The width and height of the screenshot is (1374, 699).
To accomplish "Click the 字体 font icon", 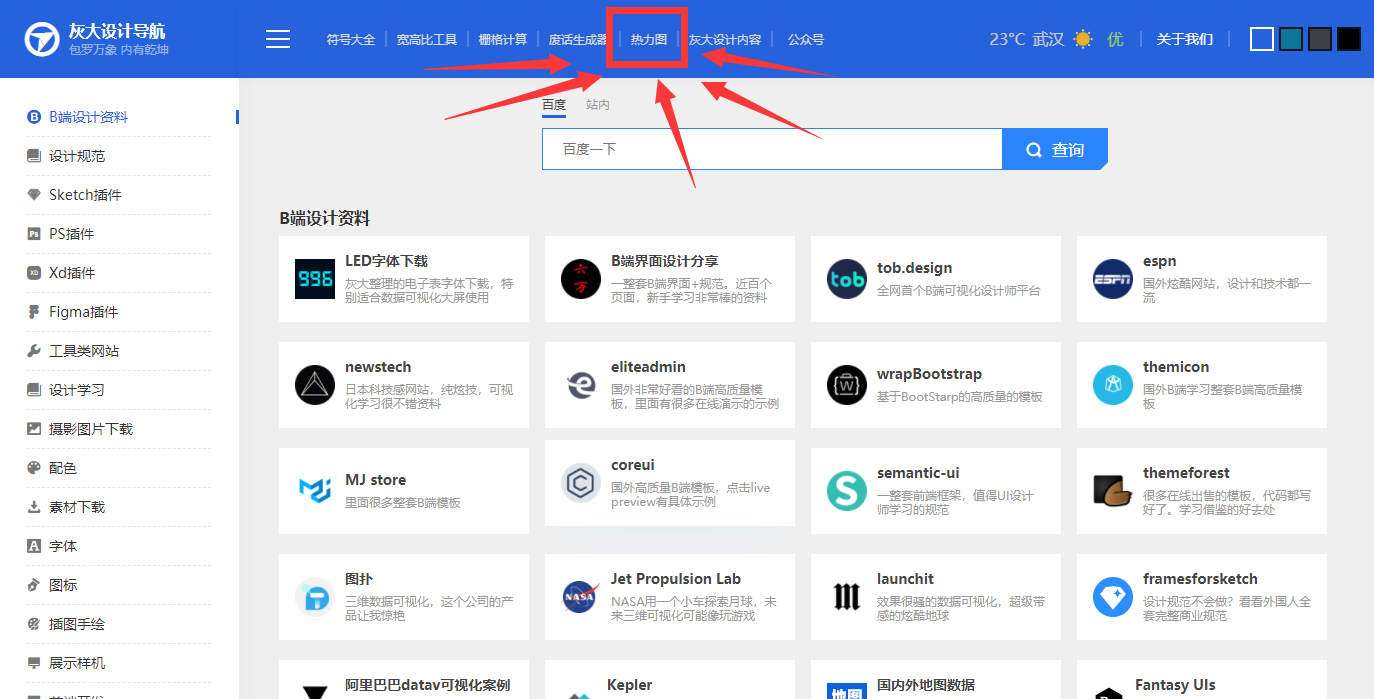I will tap(34, 546).
